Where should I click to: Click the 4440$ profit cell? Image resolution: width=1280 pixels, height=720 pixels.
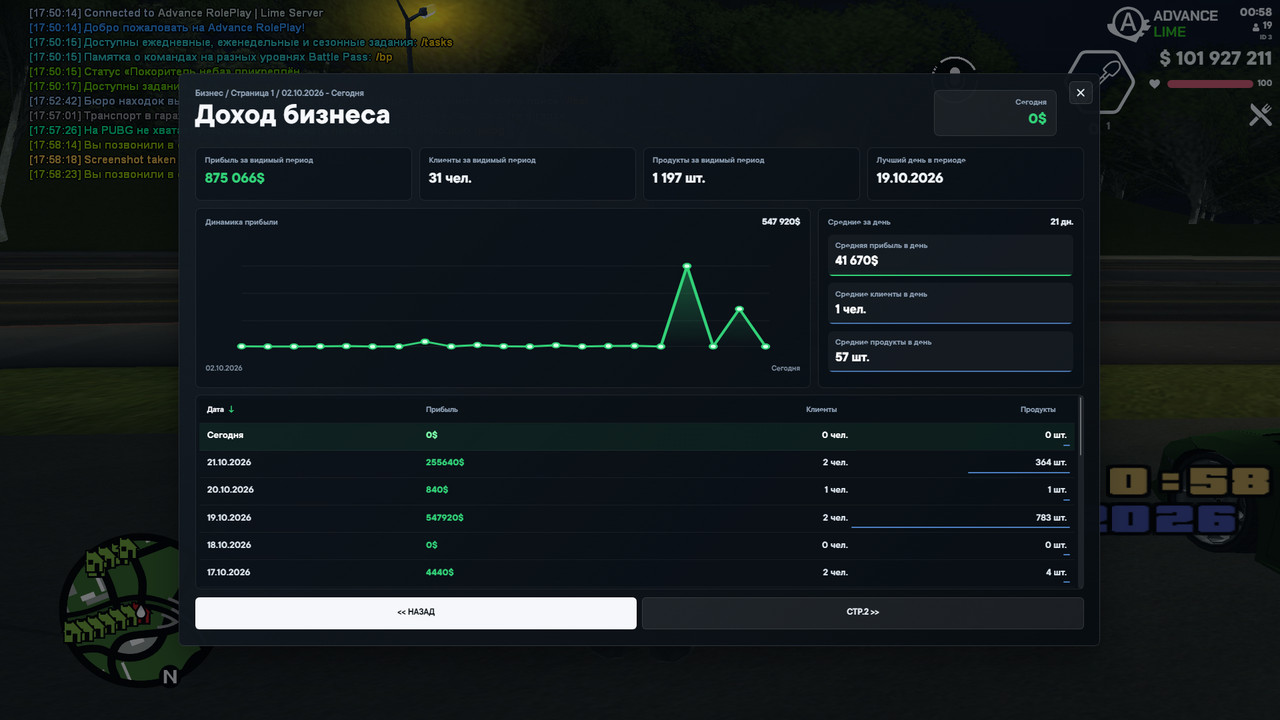pos(440,572)
